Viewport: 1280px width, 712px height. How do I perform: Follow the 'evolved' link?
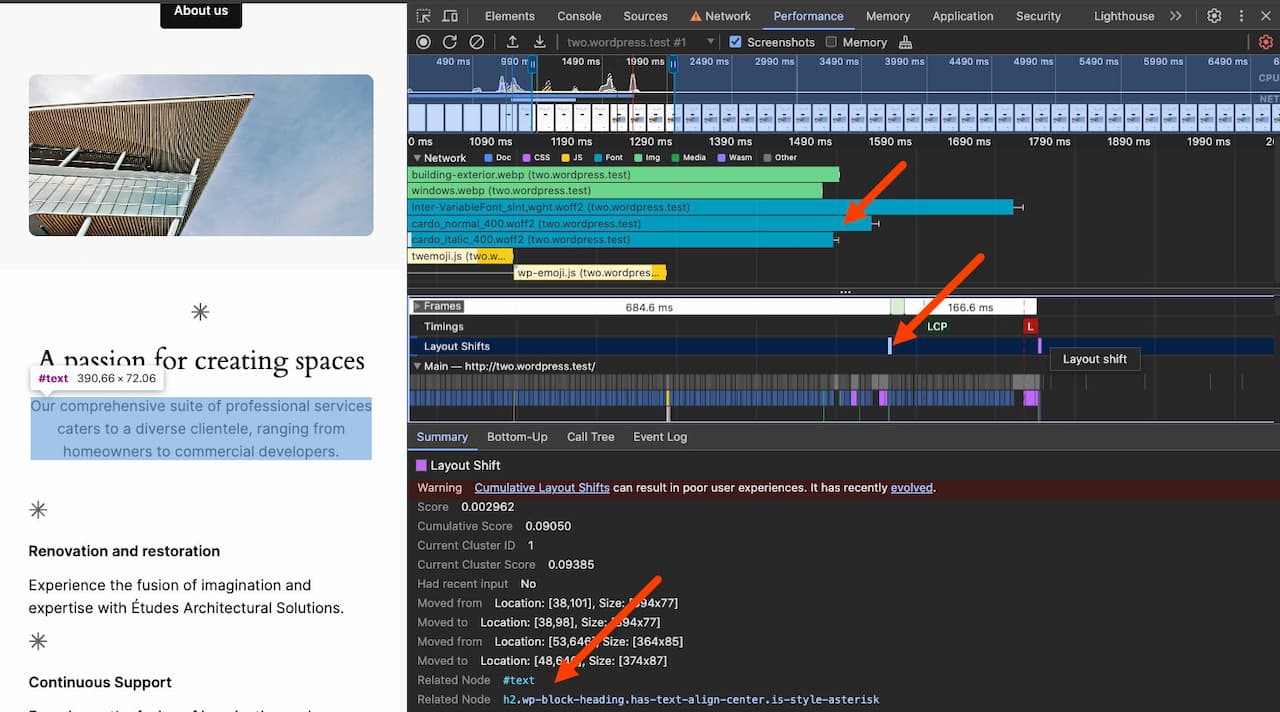click(x=912, y=488)
